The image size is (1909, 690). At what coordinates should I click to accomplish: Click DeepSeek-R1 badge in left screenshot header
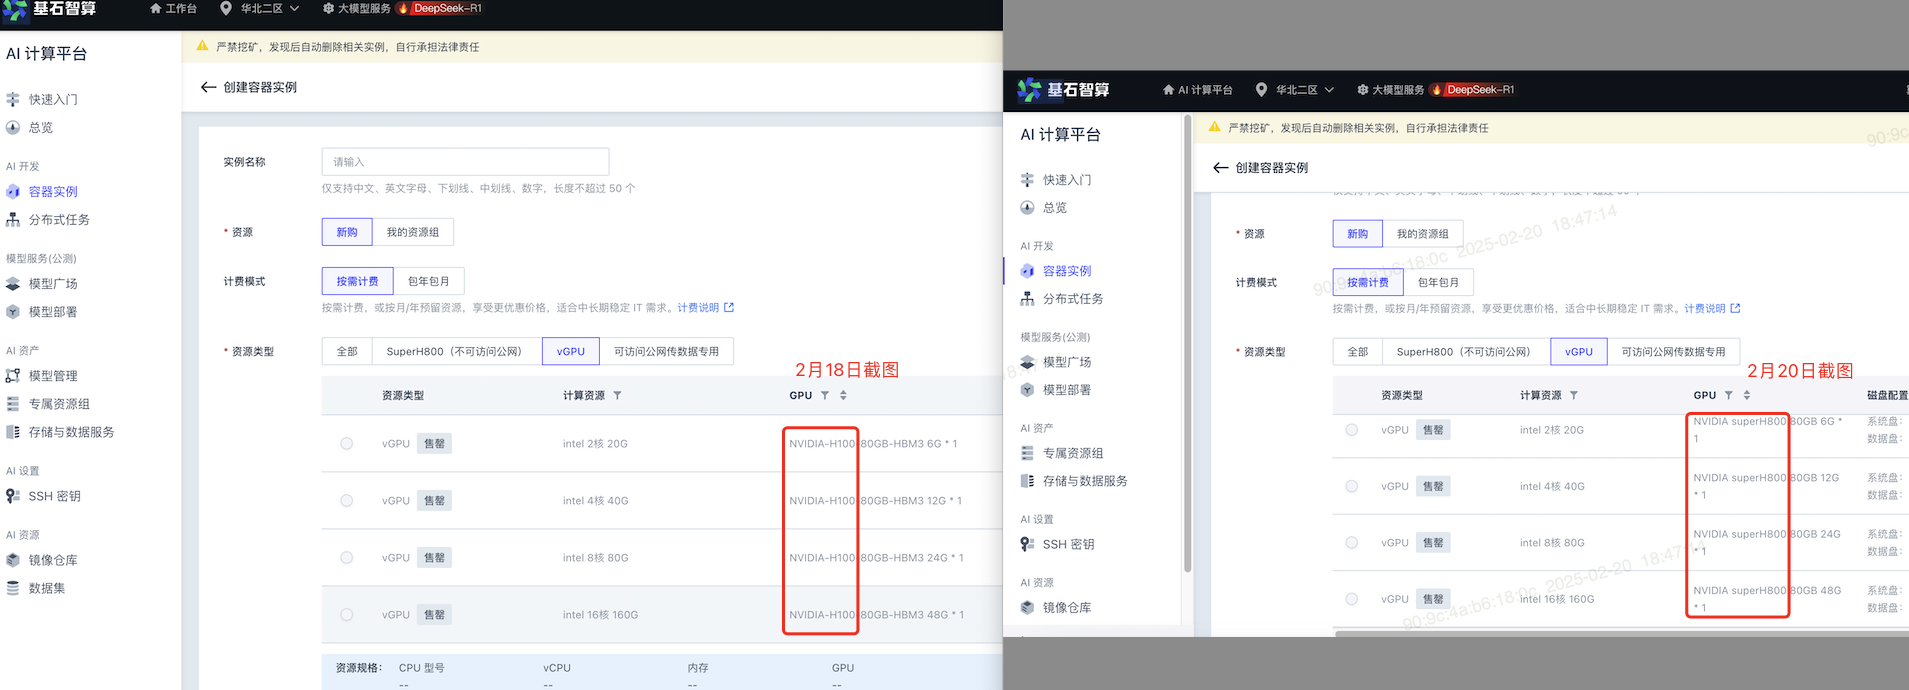tap(441, 8)
